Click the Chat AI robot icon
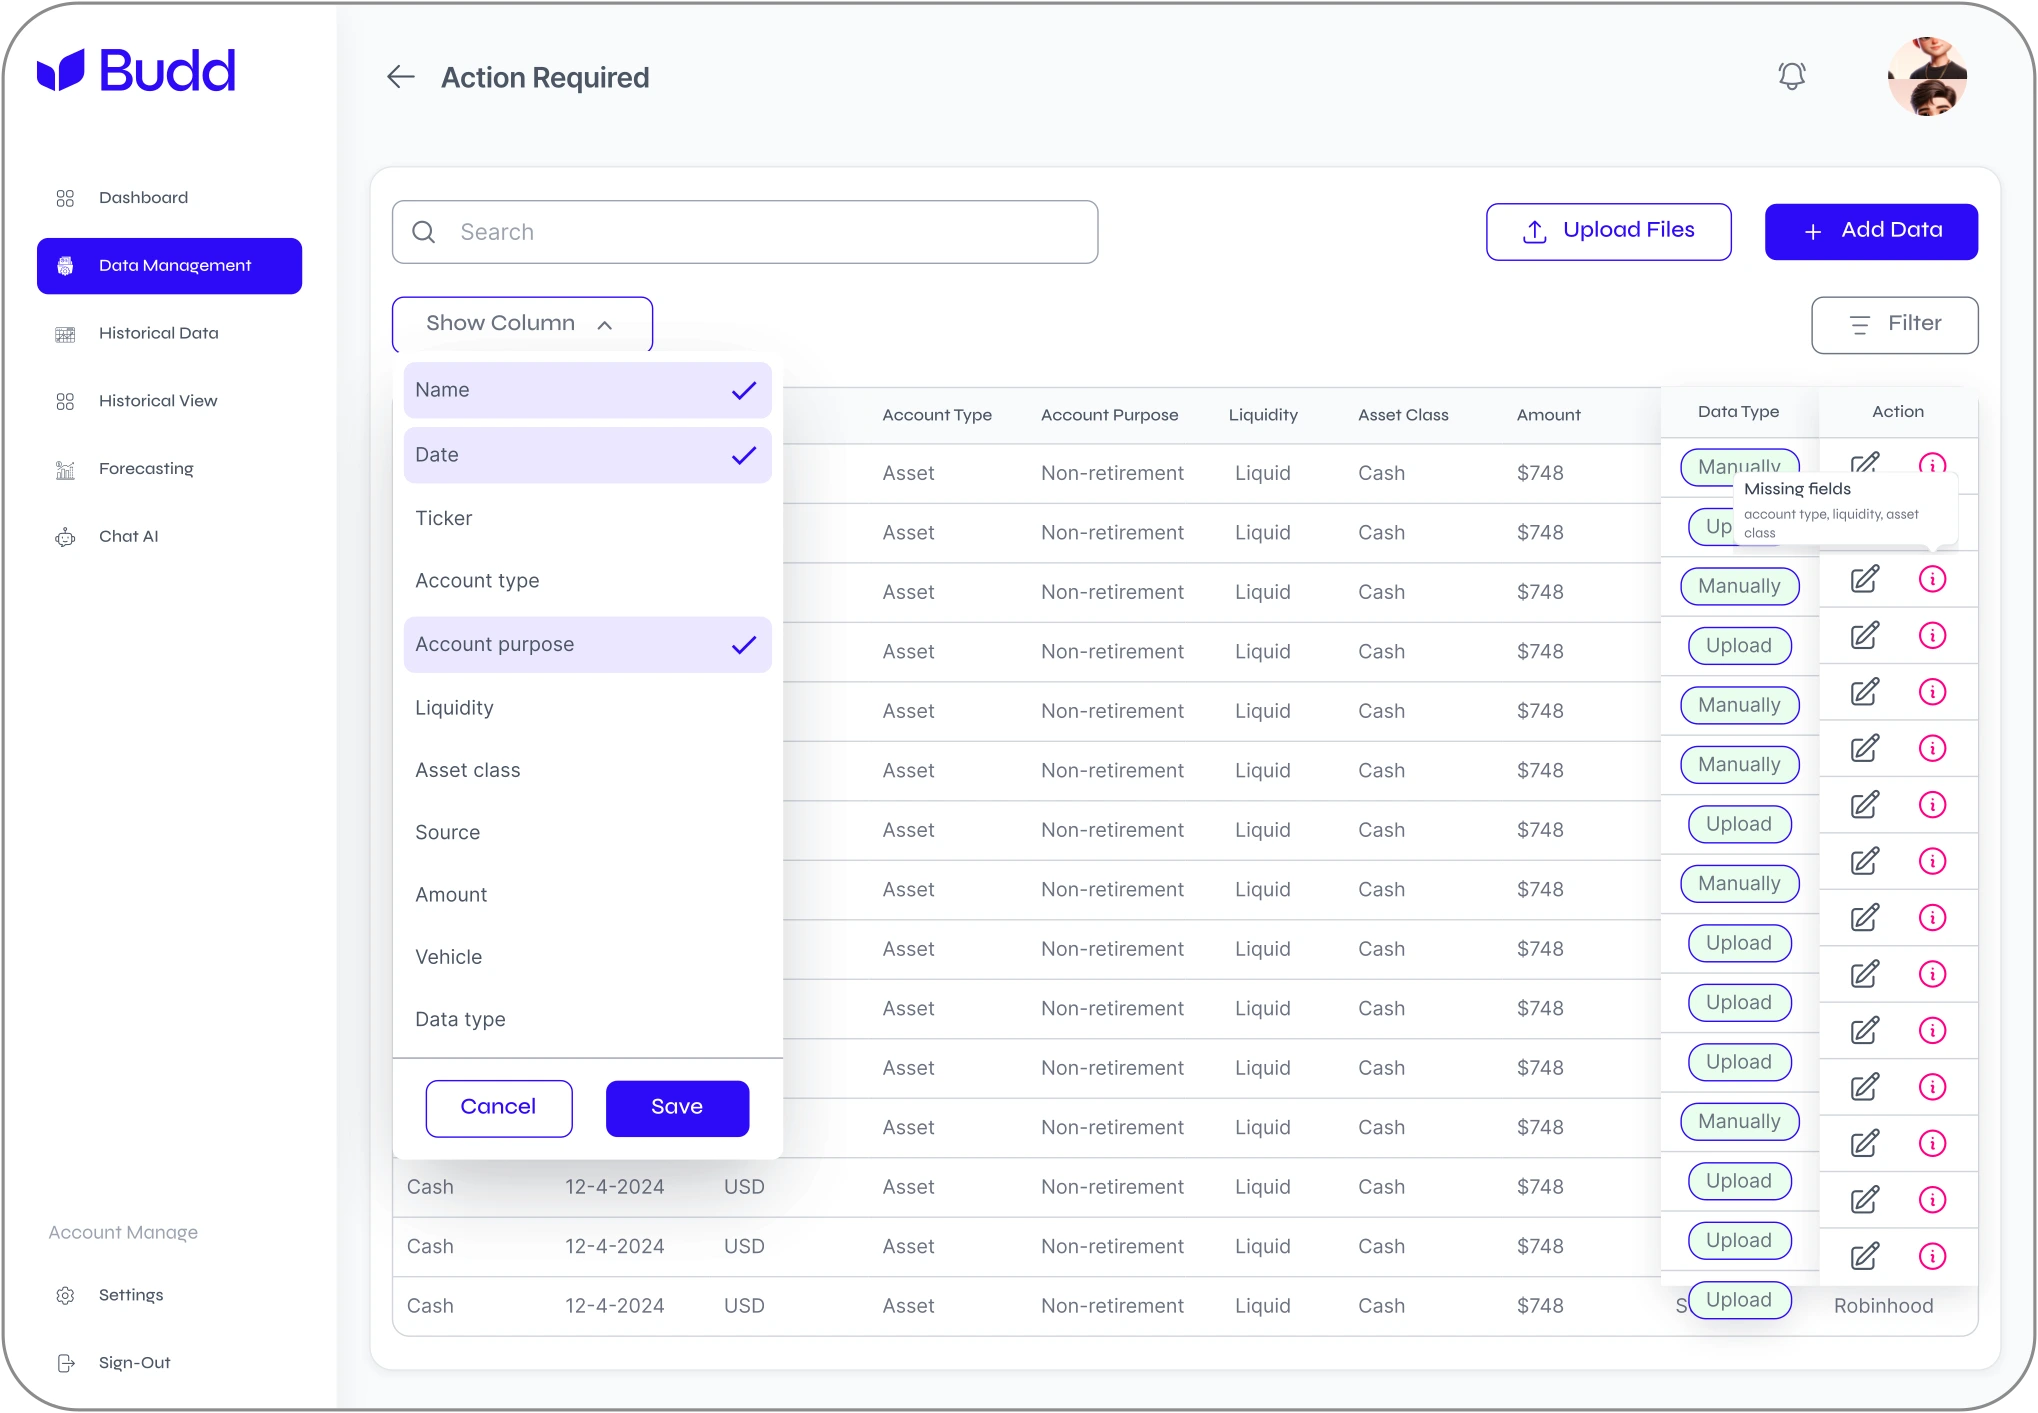2038x1413 pixels. (x=65, y=537)
